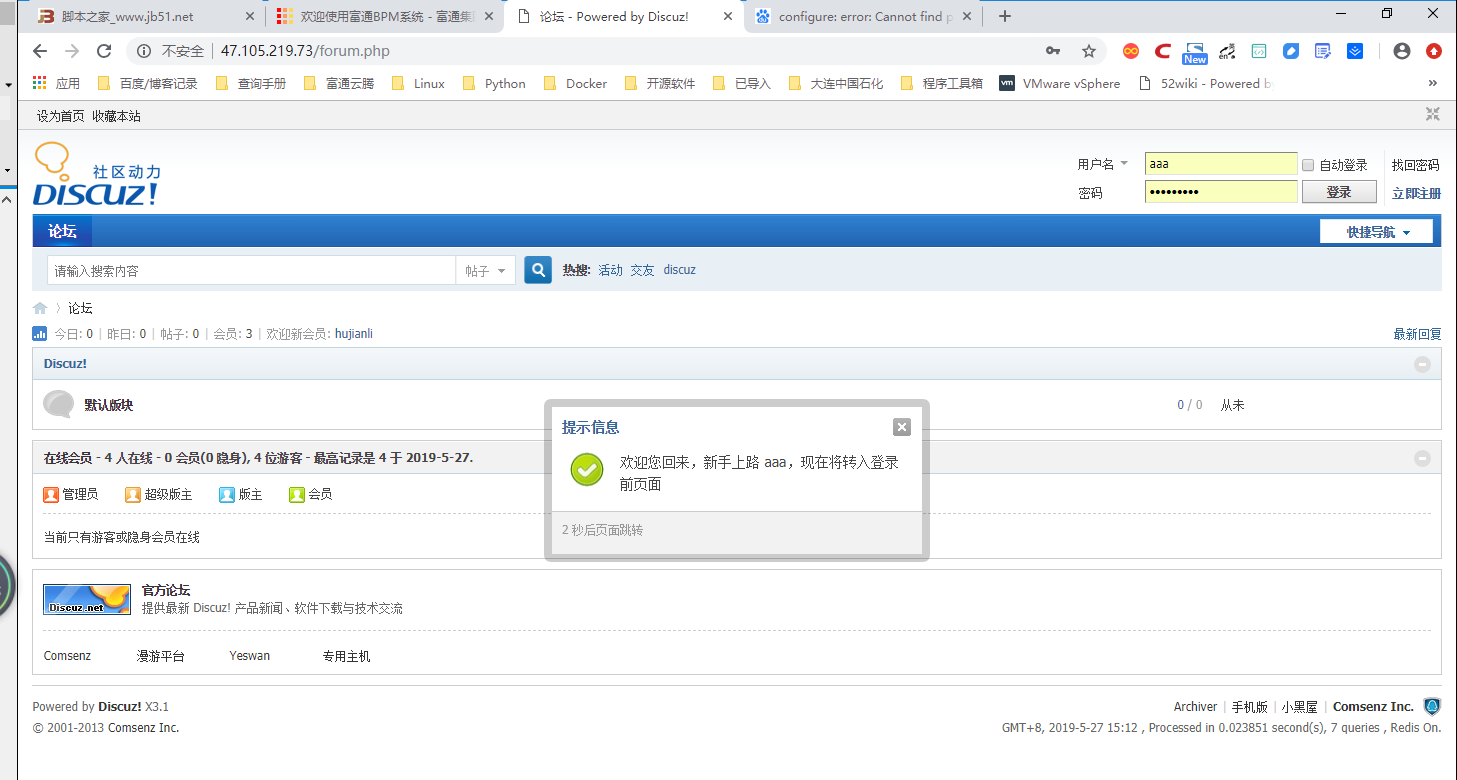Switch to the configure: error browser tab
Image resolution: width=1457 pixels, height=780 pixels.
click(x=864, y=17)
